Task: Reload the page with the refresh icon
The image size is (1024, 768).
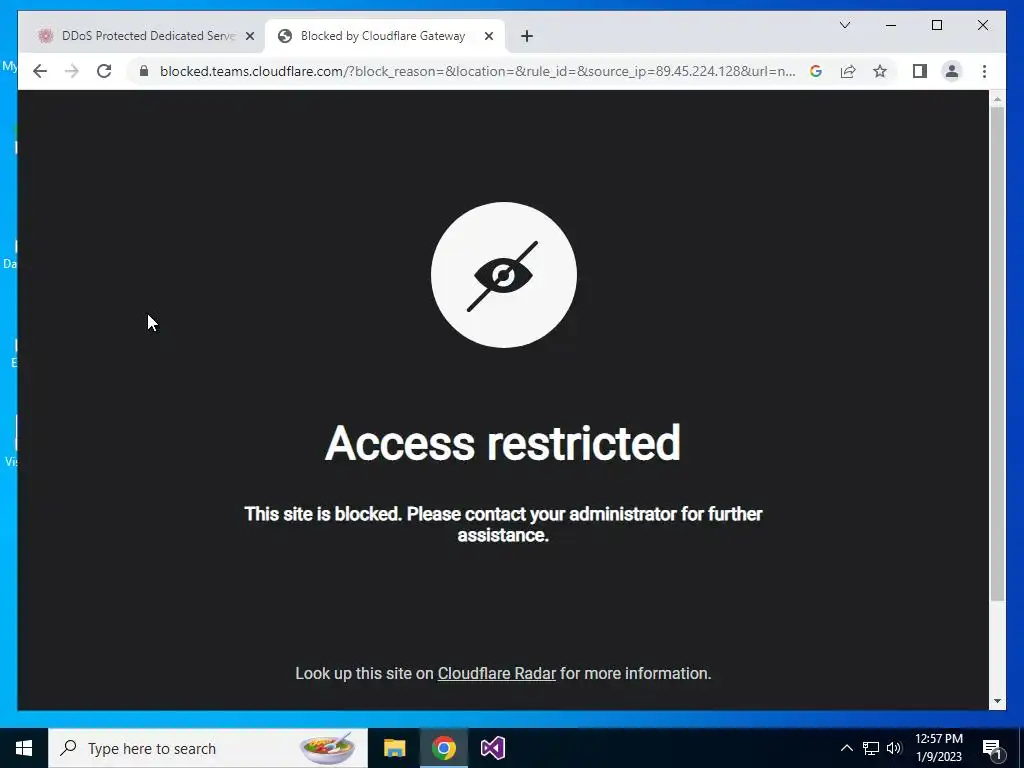Action: coord(104,71)
